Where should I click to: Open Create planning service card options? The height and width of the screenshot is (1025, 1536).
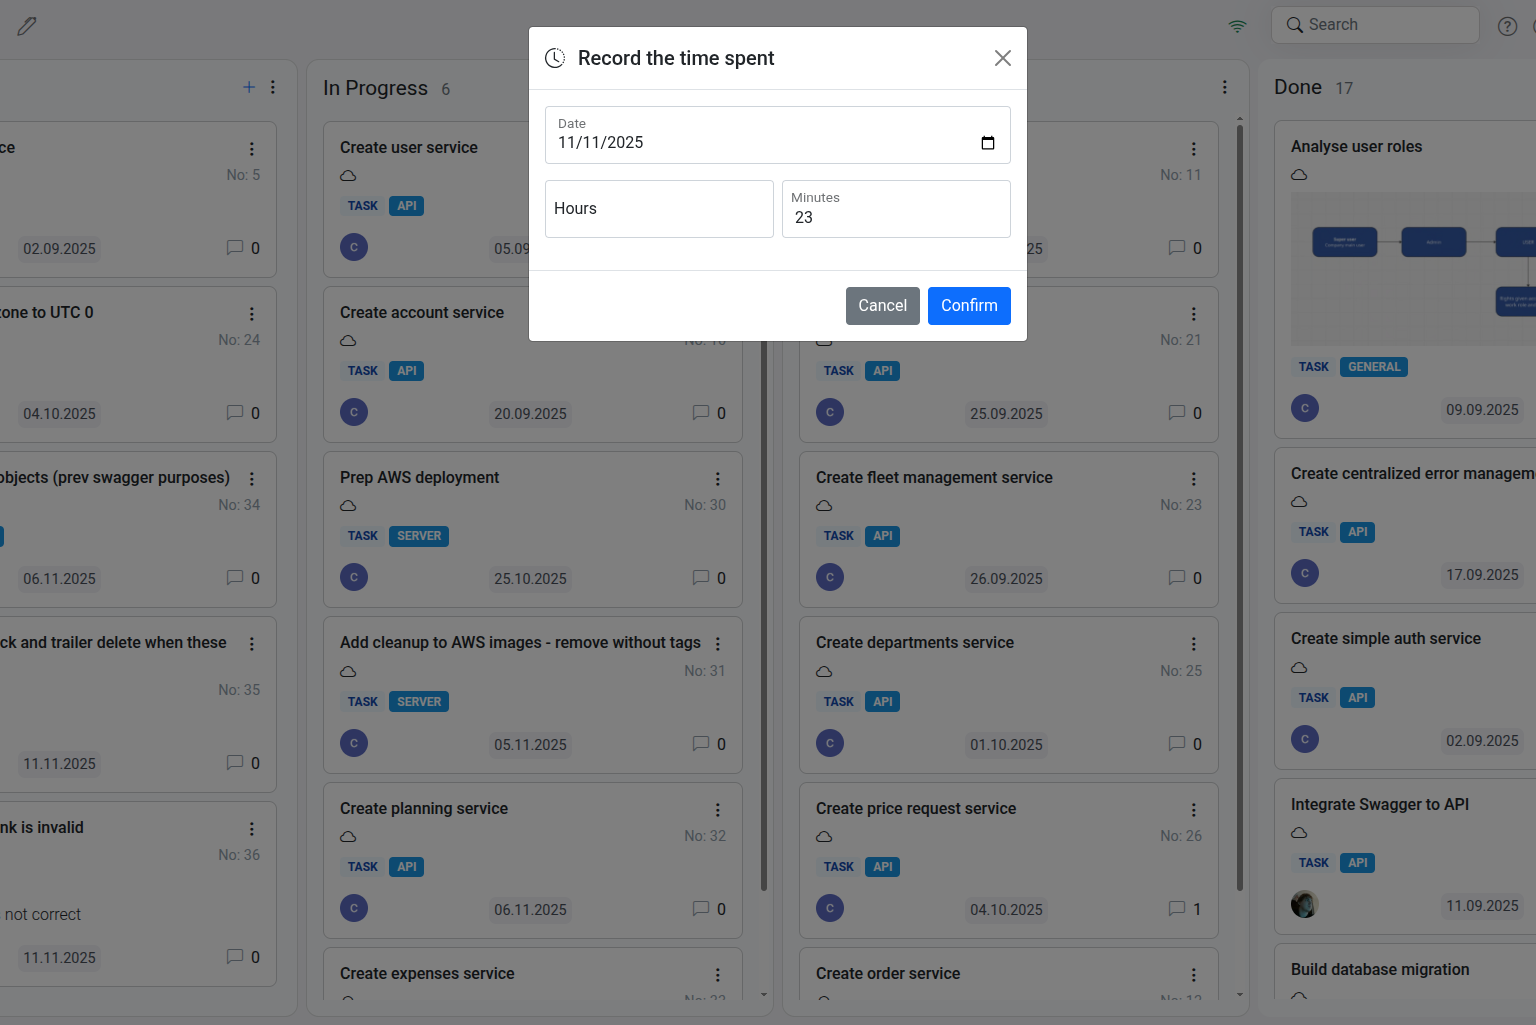717,810
